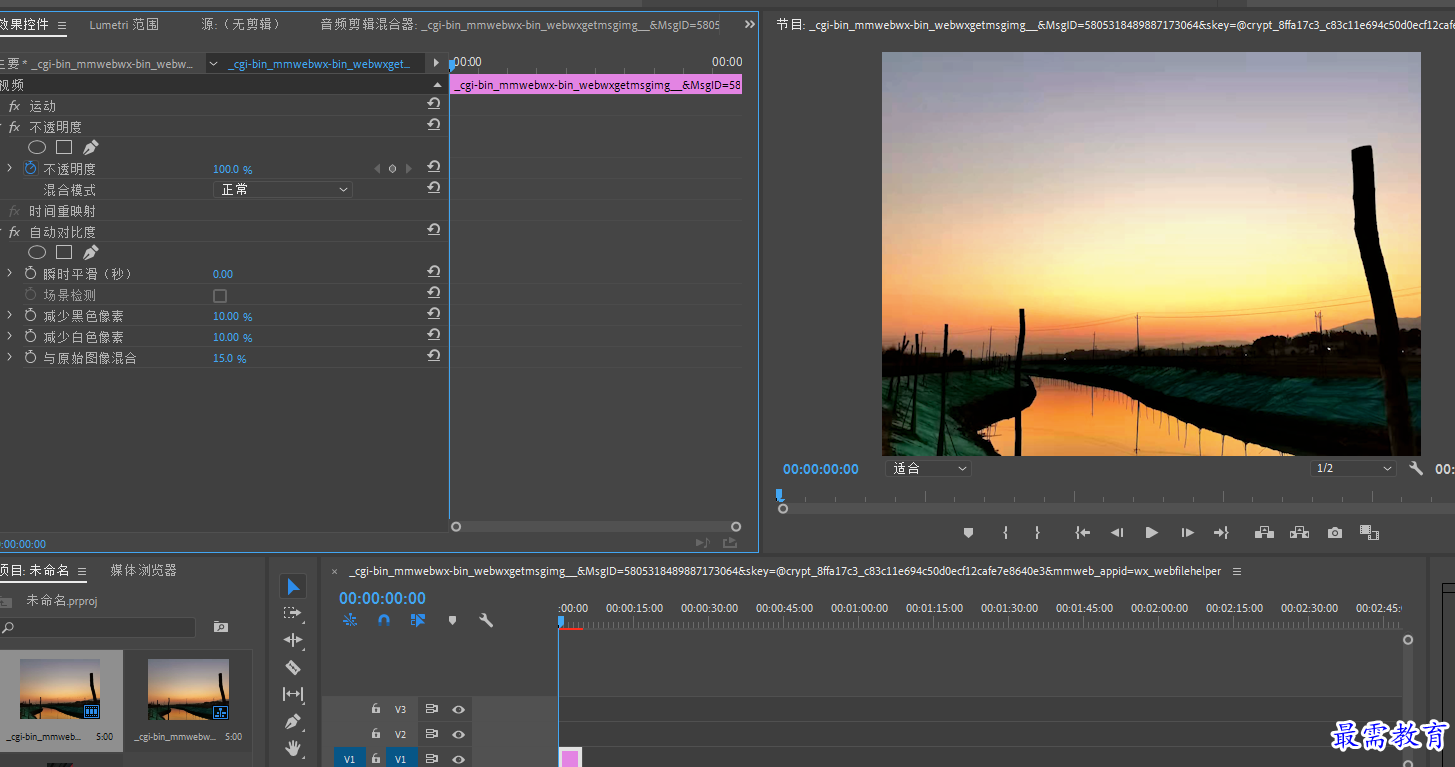The width and height of the screenshot is (1455, 767).
Task: Expand 与原始图像混合 parameter
Action: [x=10, y=357]
